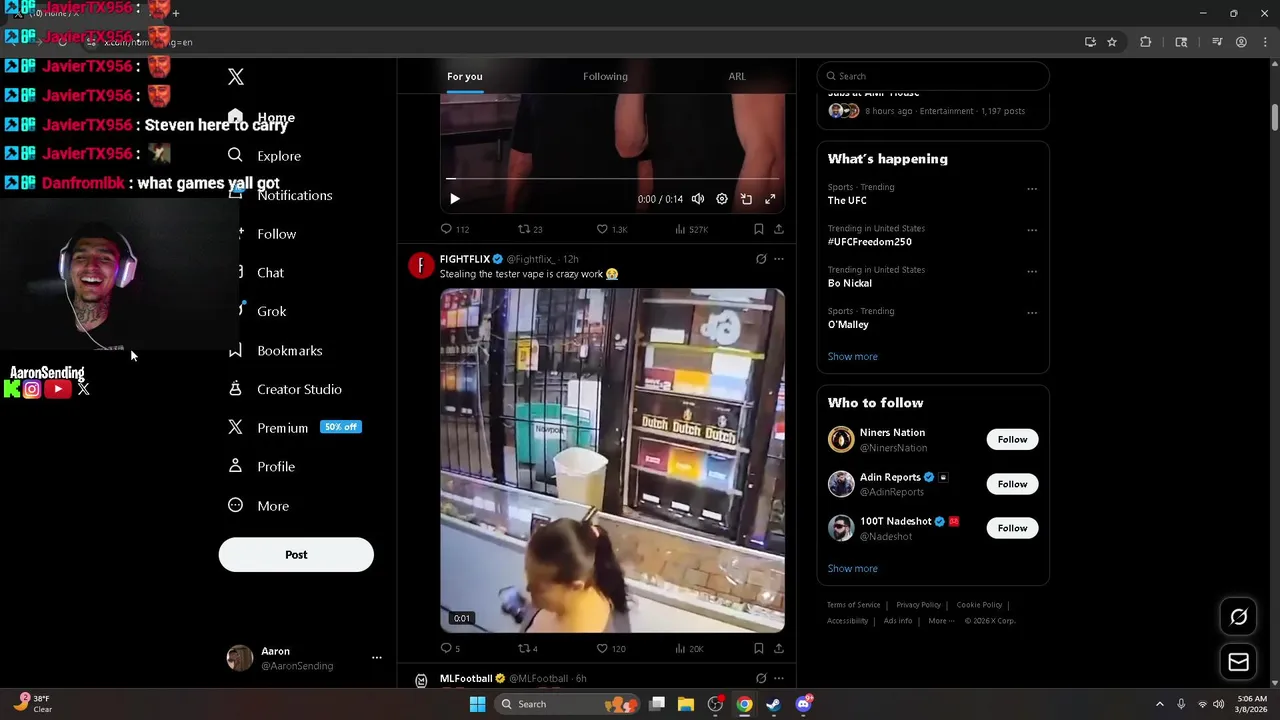
Task: Open FIGHTFLIX profile avatar
Action: coord(421,265)
